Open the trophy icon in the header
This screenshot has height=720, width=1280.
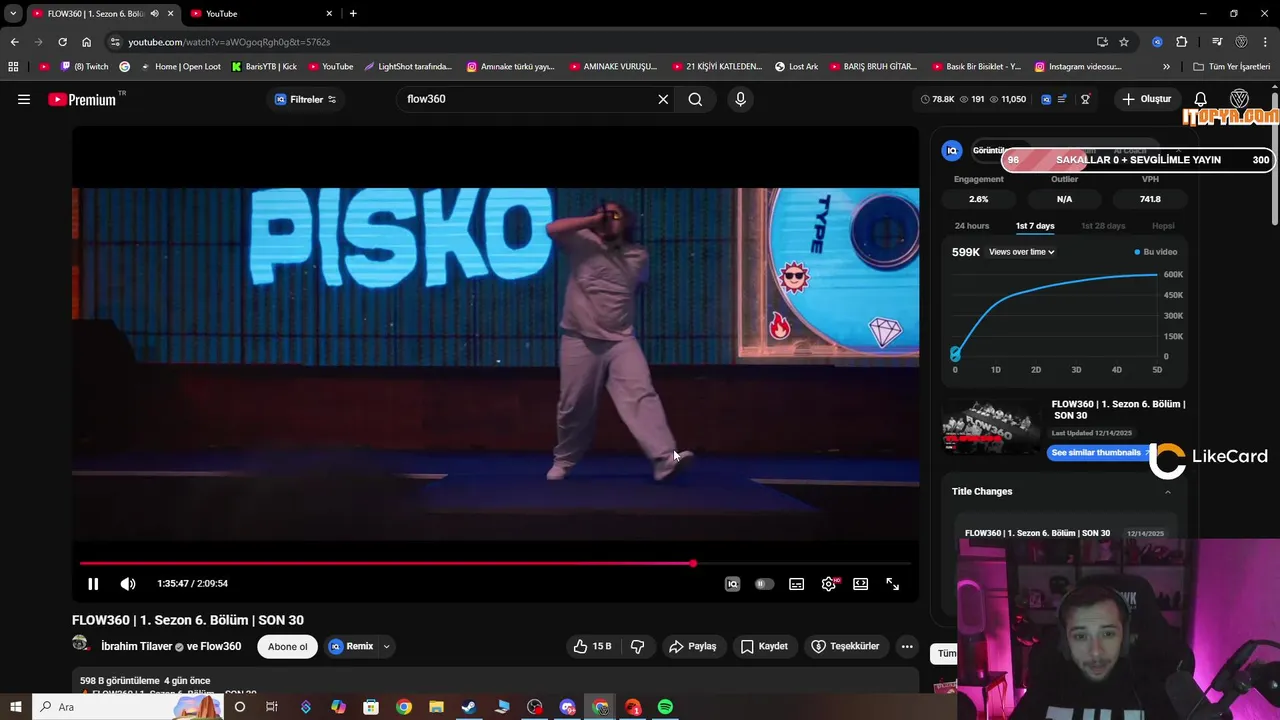1085,99
